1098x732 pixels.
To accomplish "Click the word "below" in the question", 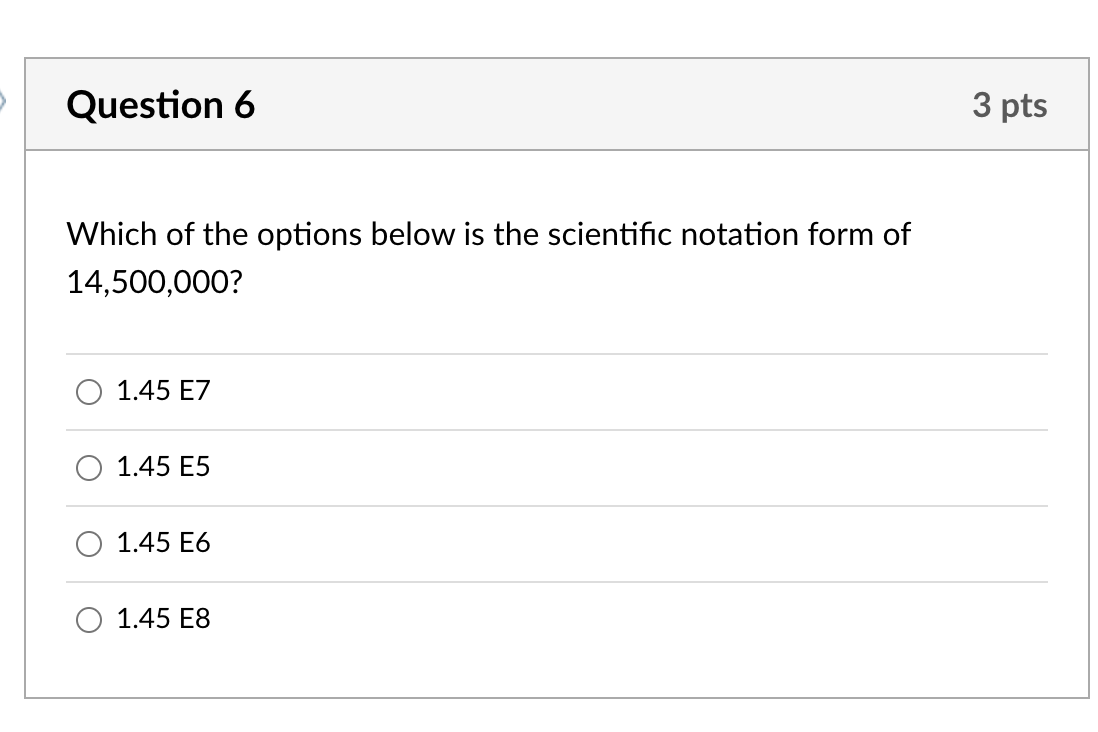I will click(x=410, y=235).
